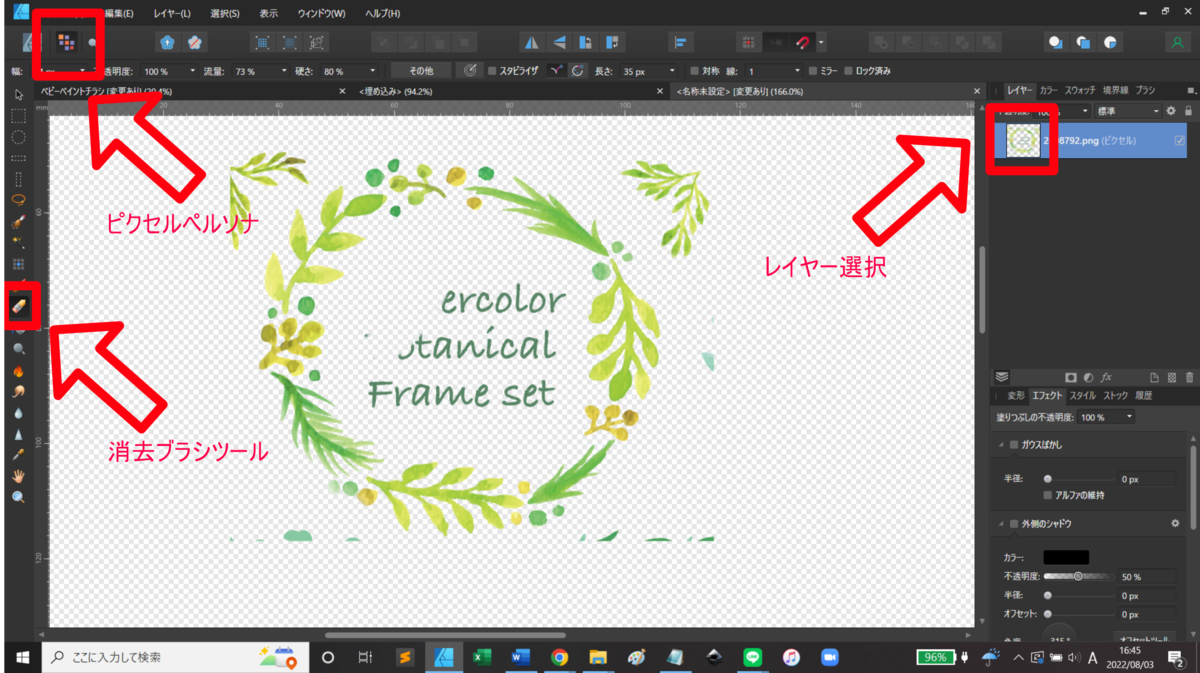Open the 選択(S) menu

(x=225, y=14)
